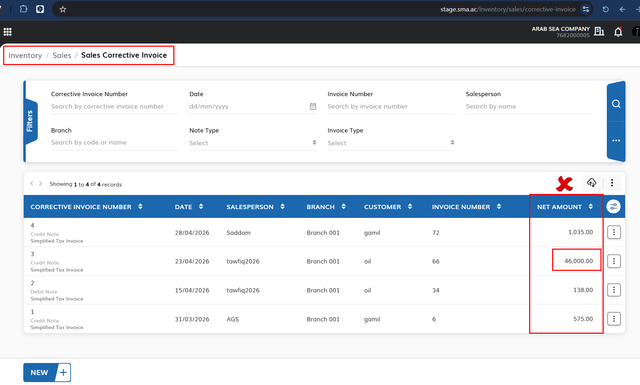The image size is (640, 385).
Task: Go to Inventory breadcrumb
Action: click(25, 56)
